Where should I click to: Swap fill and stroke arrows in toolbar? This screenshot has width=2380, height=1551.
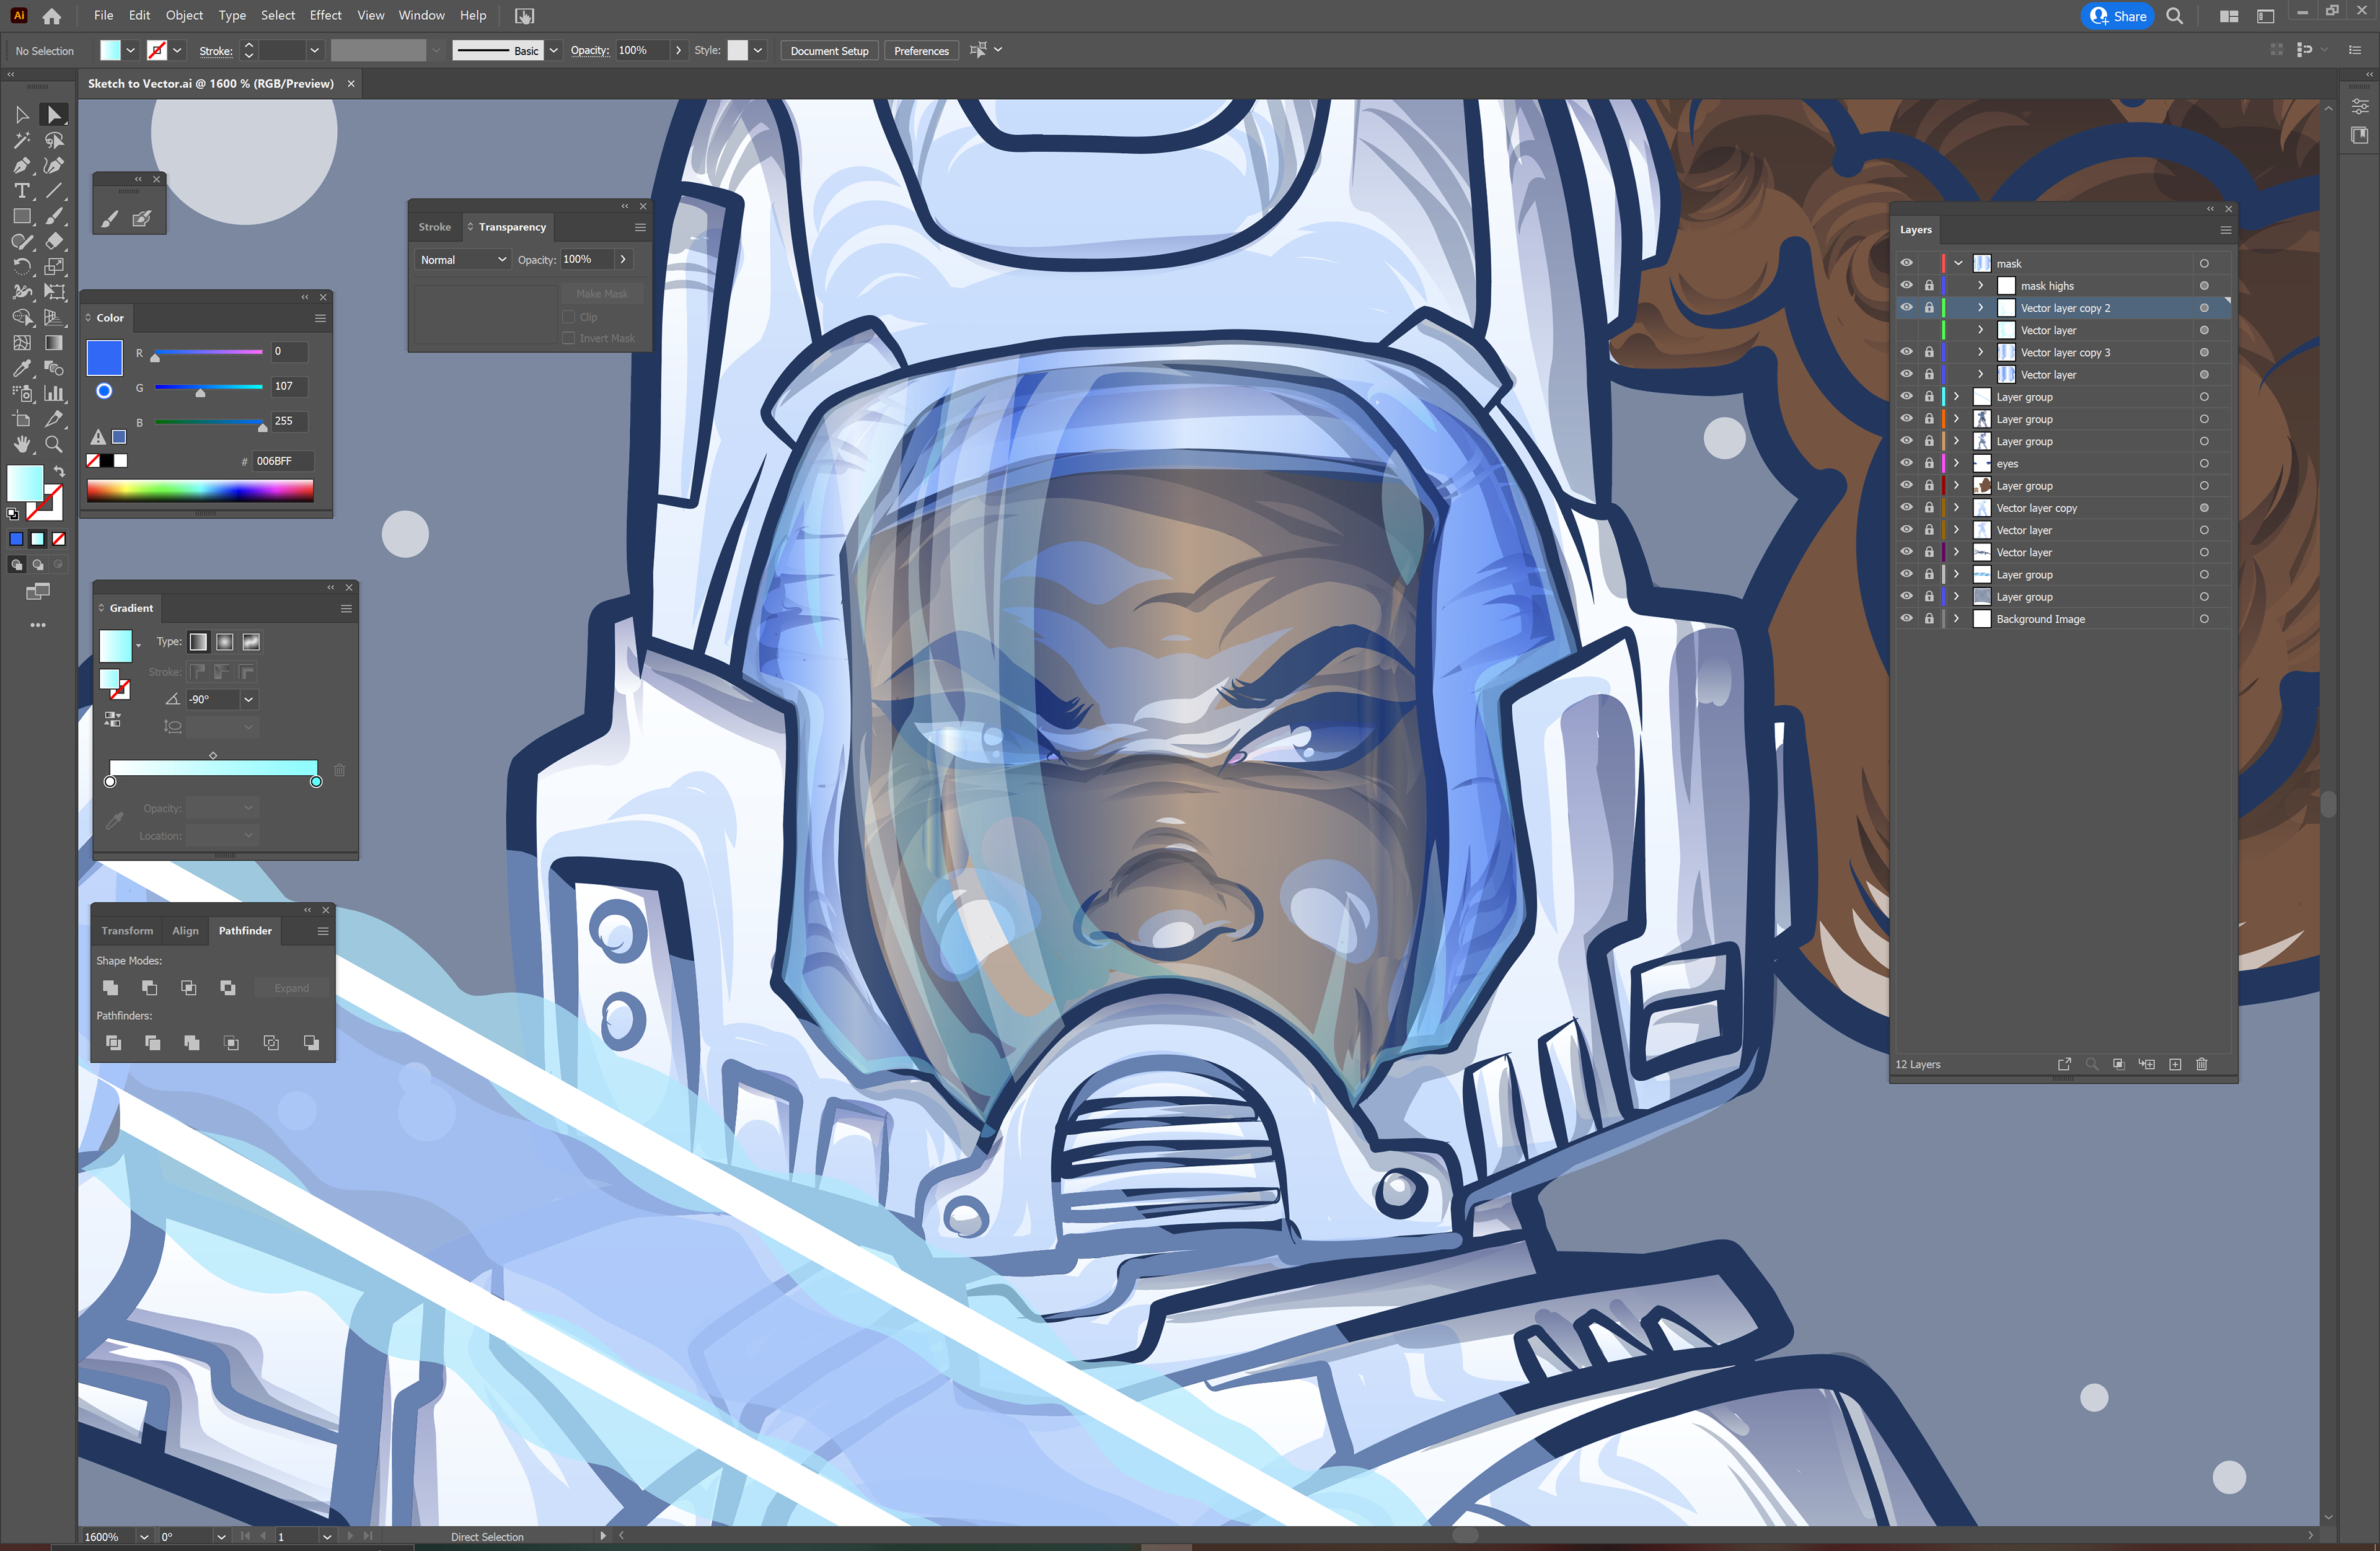pos(59,471)
